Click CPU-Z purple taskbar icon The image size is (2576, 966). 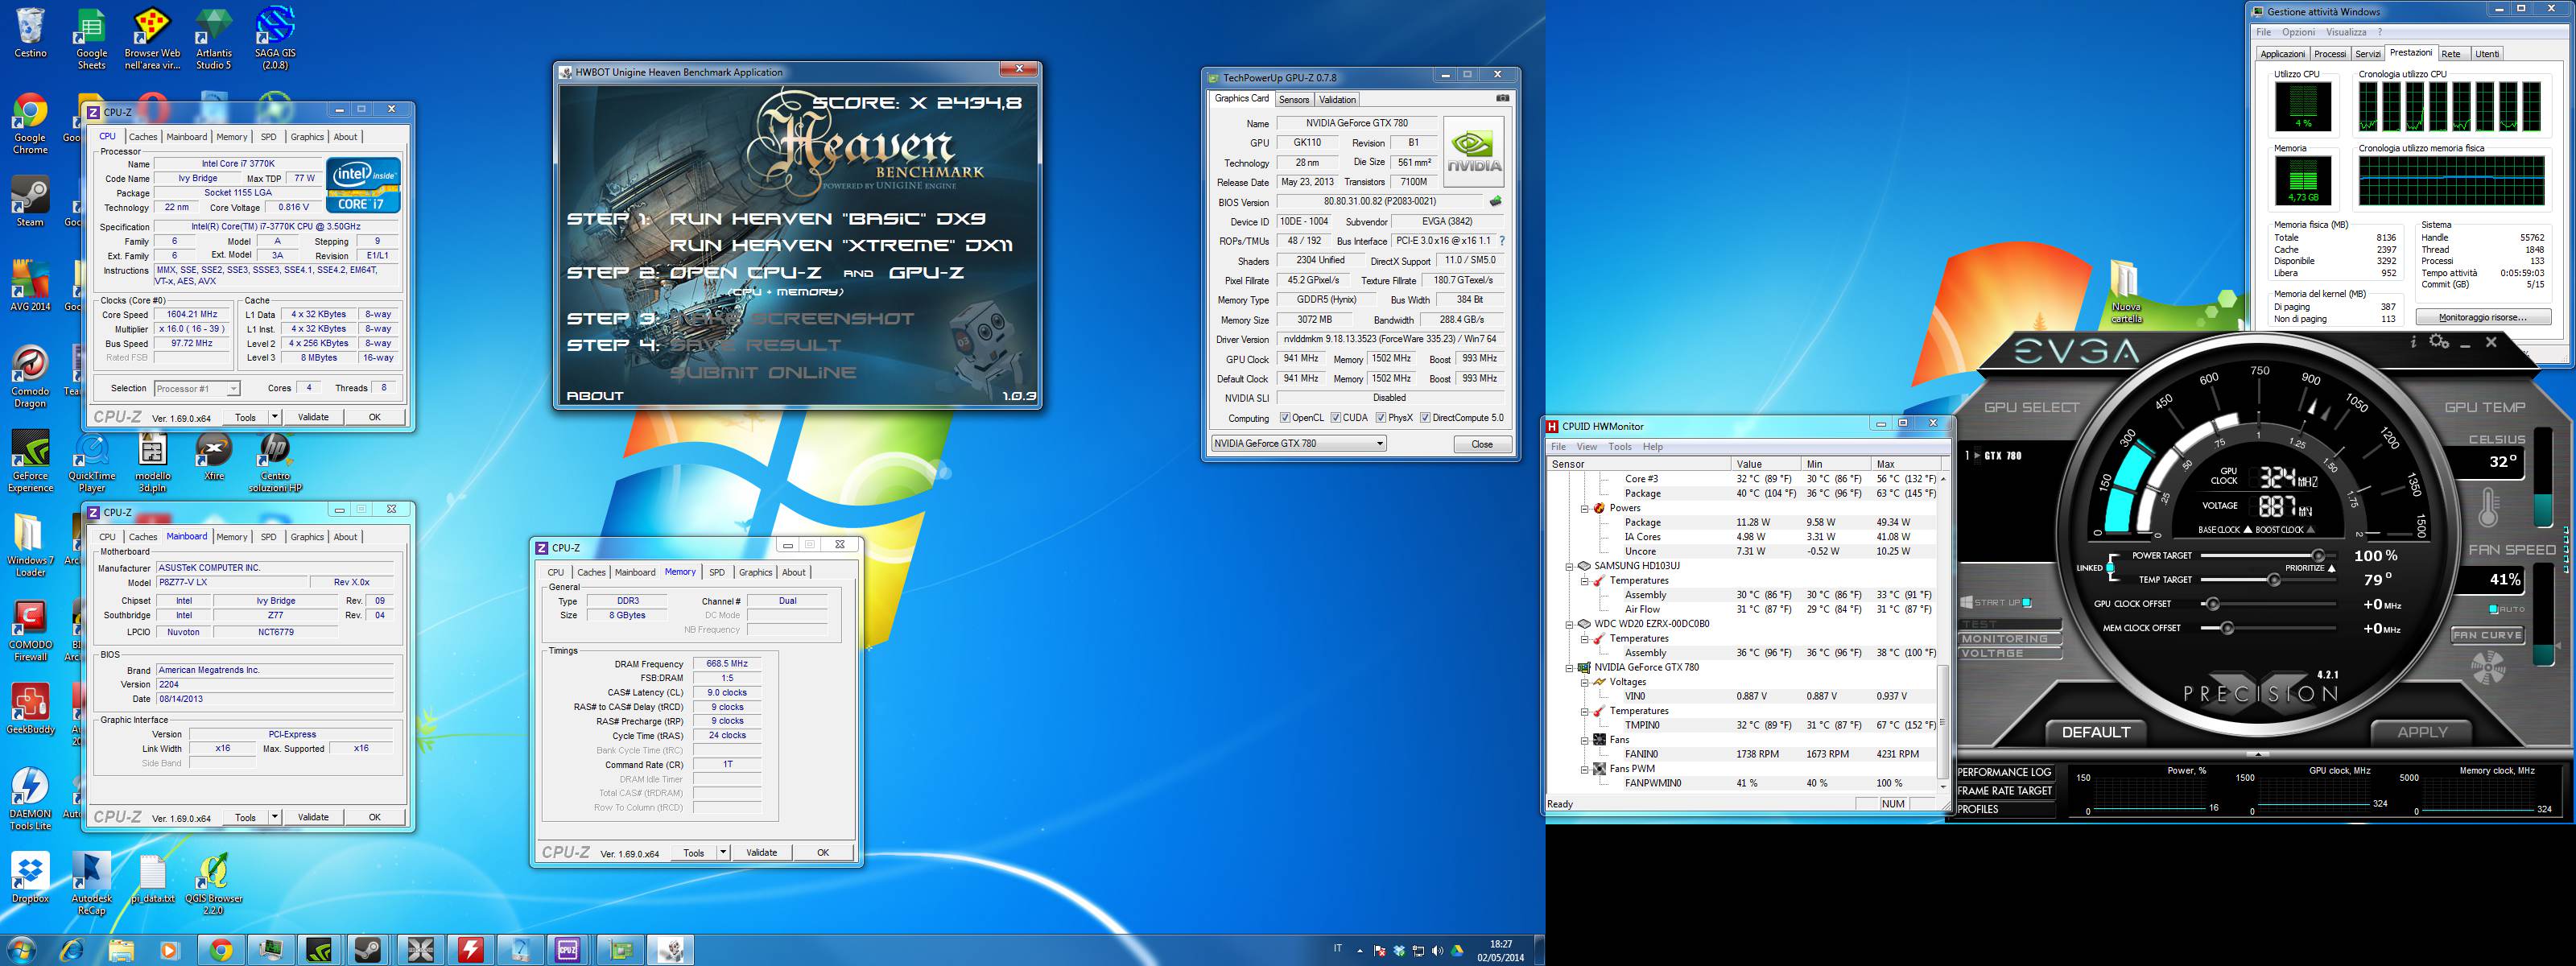tap(567, 950)
